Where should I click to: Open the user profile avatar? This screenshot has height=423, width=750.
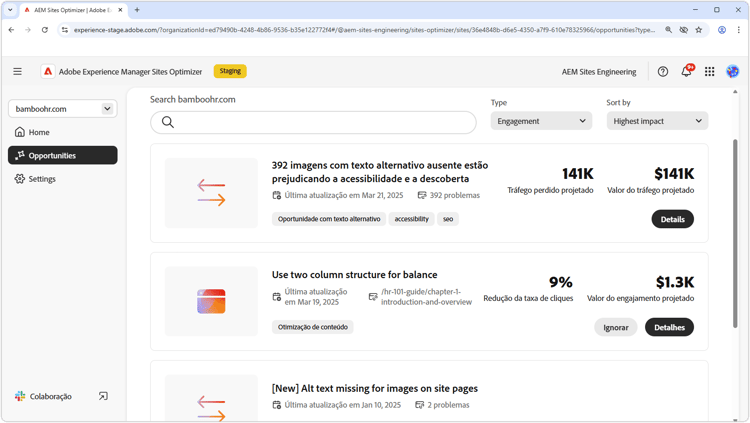732,72
